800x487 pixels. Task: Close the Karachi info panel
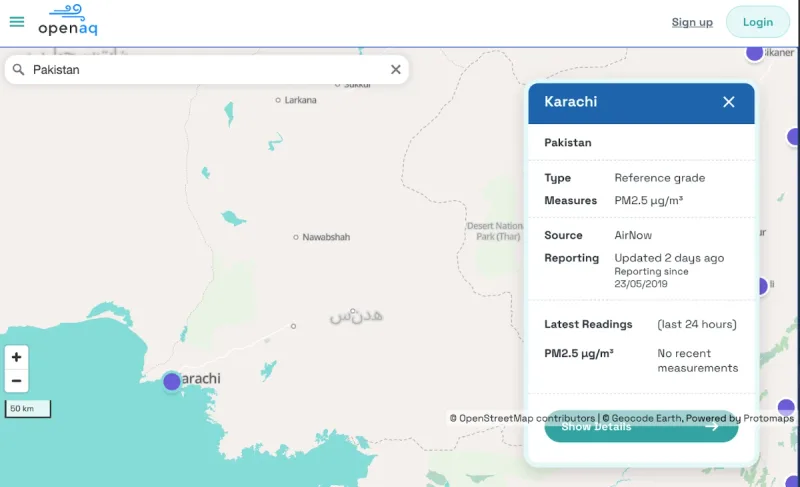pos(729,102)
